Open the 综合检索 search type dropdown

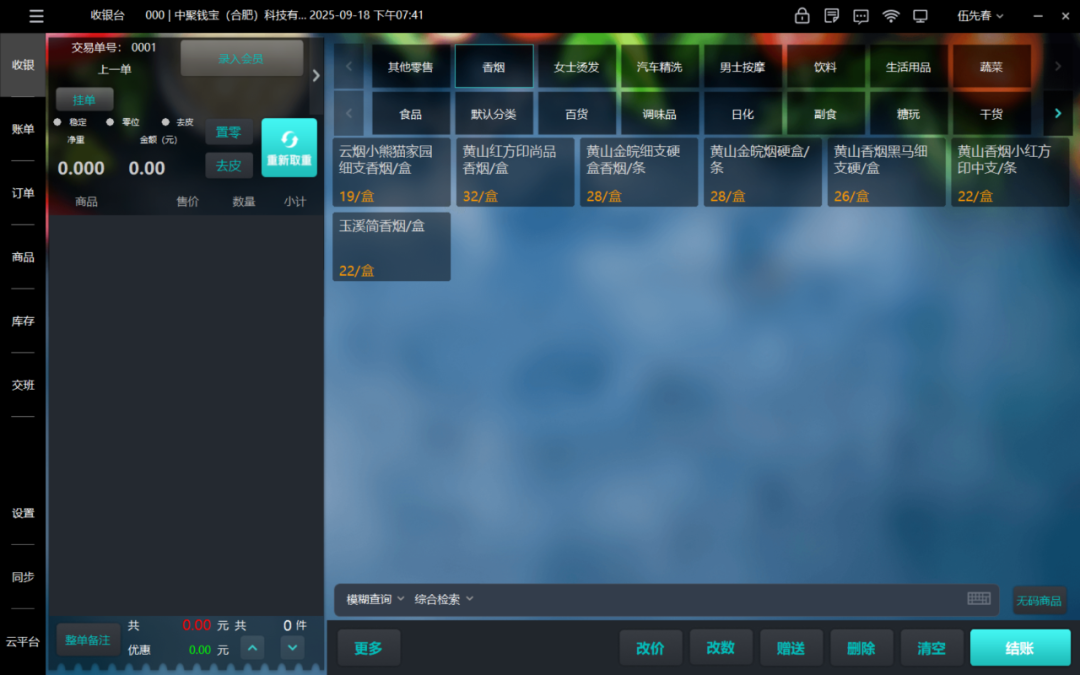click(444, 600)
